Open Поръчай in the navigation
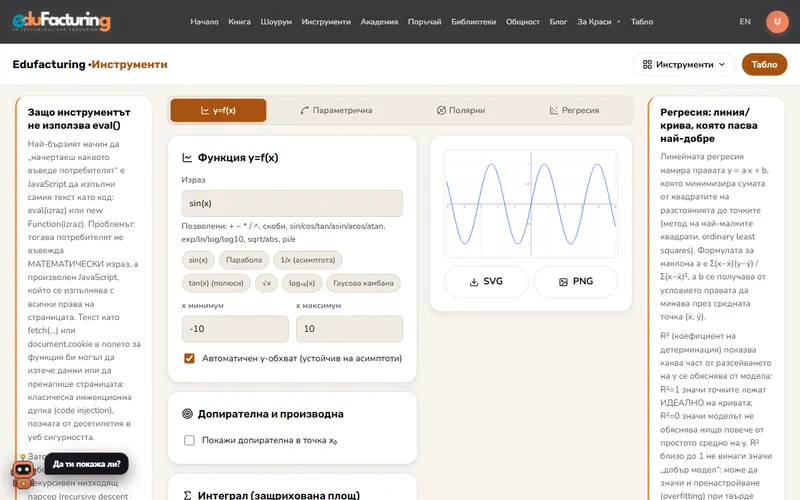Screen dimensions: 800x500 (424, 21)
